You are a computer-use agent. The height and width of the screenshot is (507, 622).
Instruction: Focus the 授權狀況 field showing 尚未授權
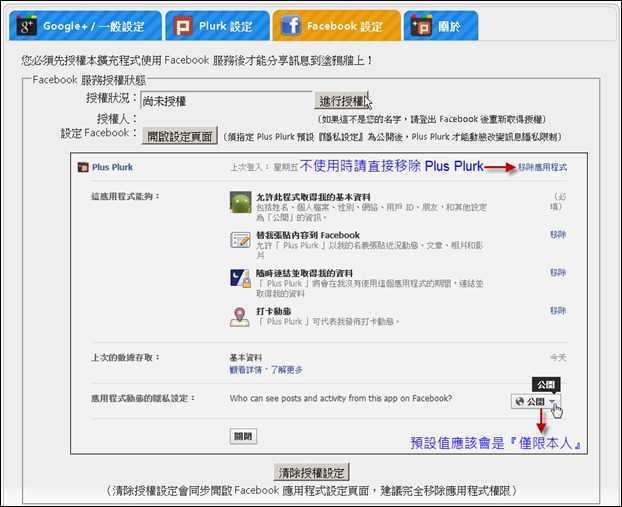pos(227,101)
